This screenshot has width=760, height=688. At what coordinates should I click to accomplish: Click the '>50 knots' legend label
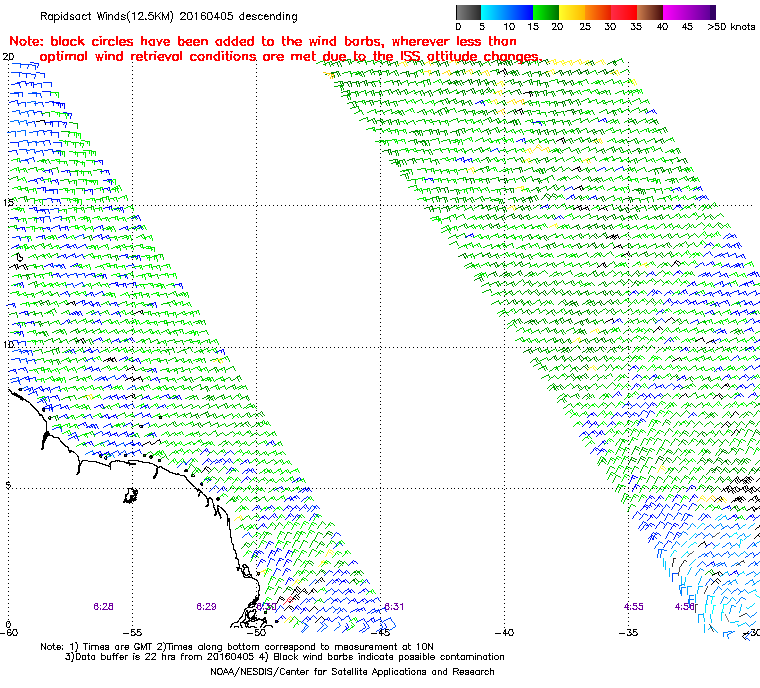[731, 27]
